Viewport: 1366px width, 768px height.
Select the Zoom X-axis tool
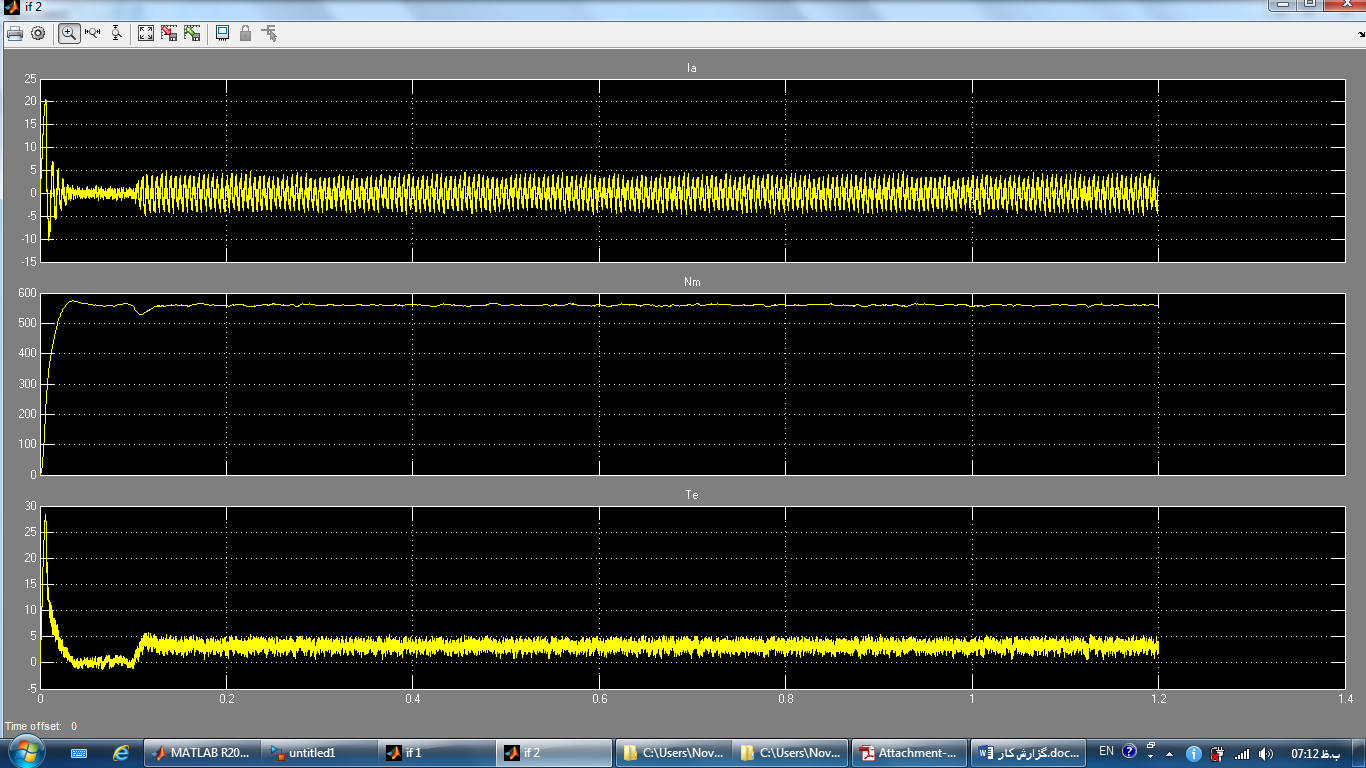[93, 33]
